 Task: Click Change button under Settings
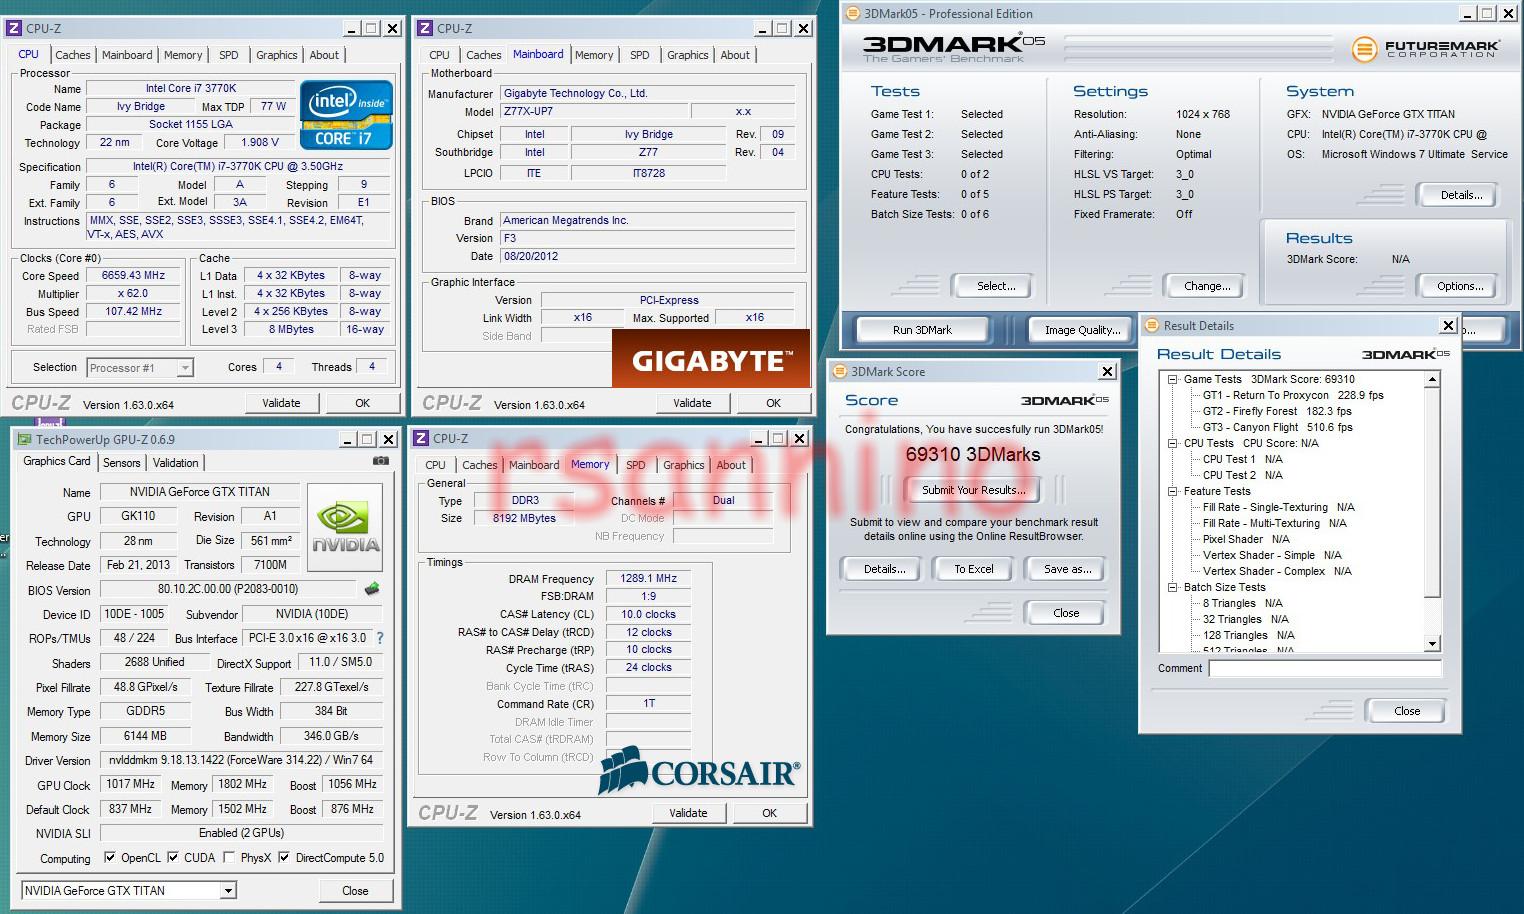1207,286
